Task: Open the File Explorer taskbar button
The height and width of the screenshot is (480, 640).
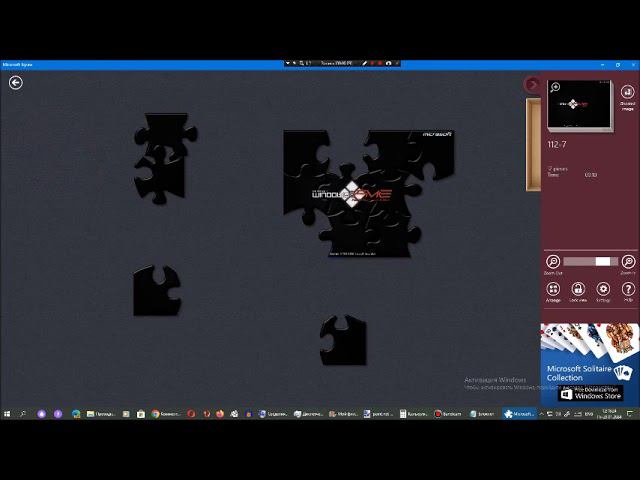Action: pos(101,414)
